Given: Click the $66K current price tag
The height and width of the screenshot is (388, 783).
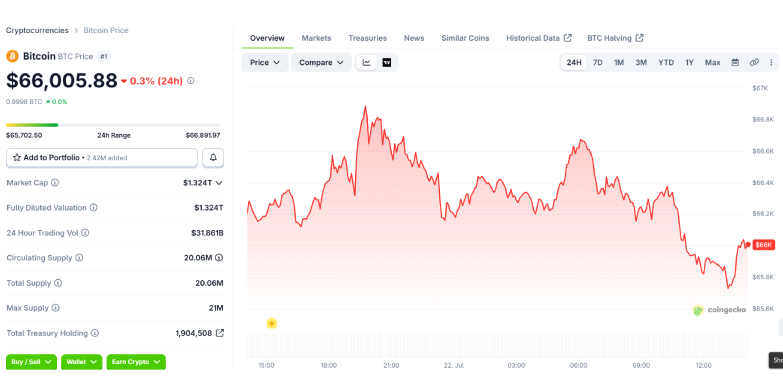Looking at the screenshot, I should click(x=764, y=245).
